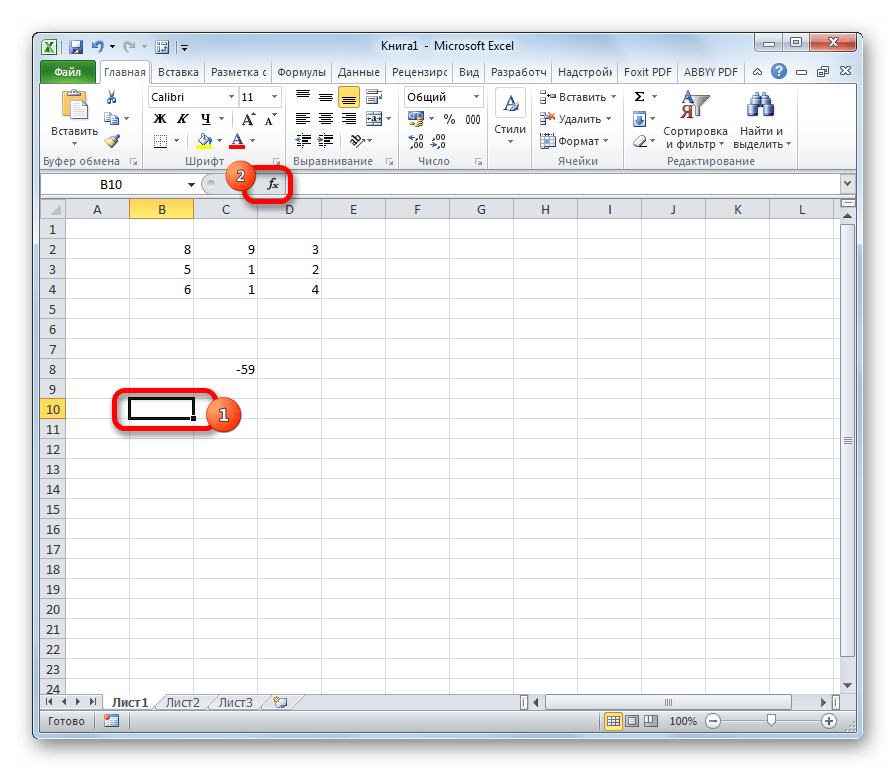896x772 pixels.
Task: Select the Format Painter brush icon
Action: tap(112, 141)
